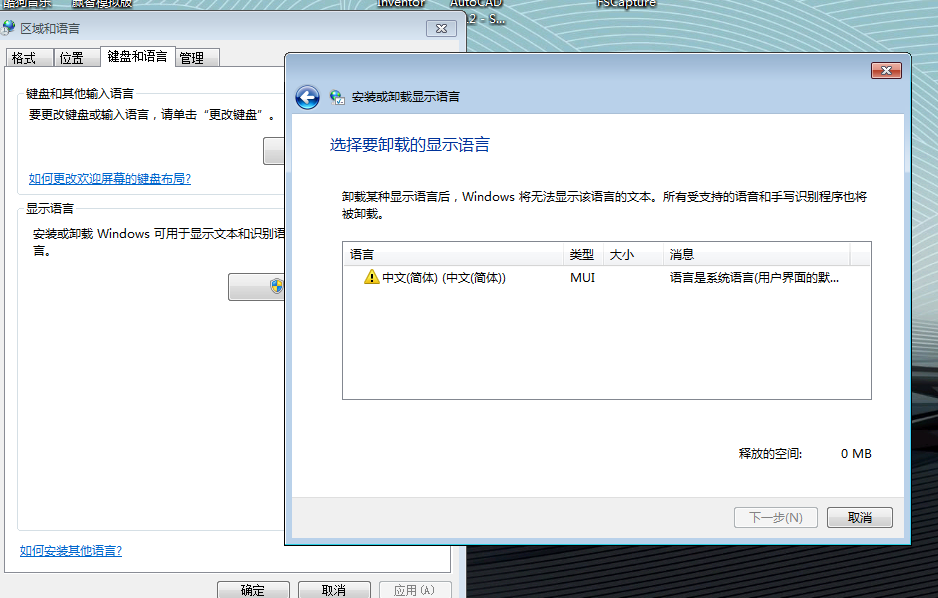This screenshot has width=938, height=598.
Task: Click the globe icon beside 安装或卸载显示语言 title
Action: click(x=337, y=97)
